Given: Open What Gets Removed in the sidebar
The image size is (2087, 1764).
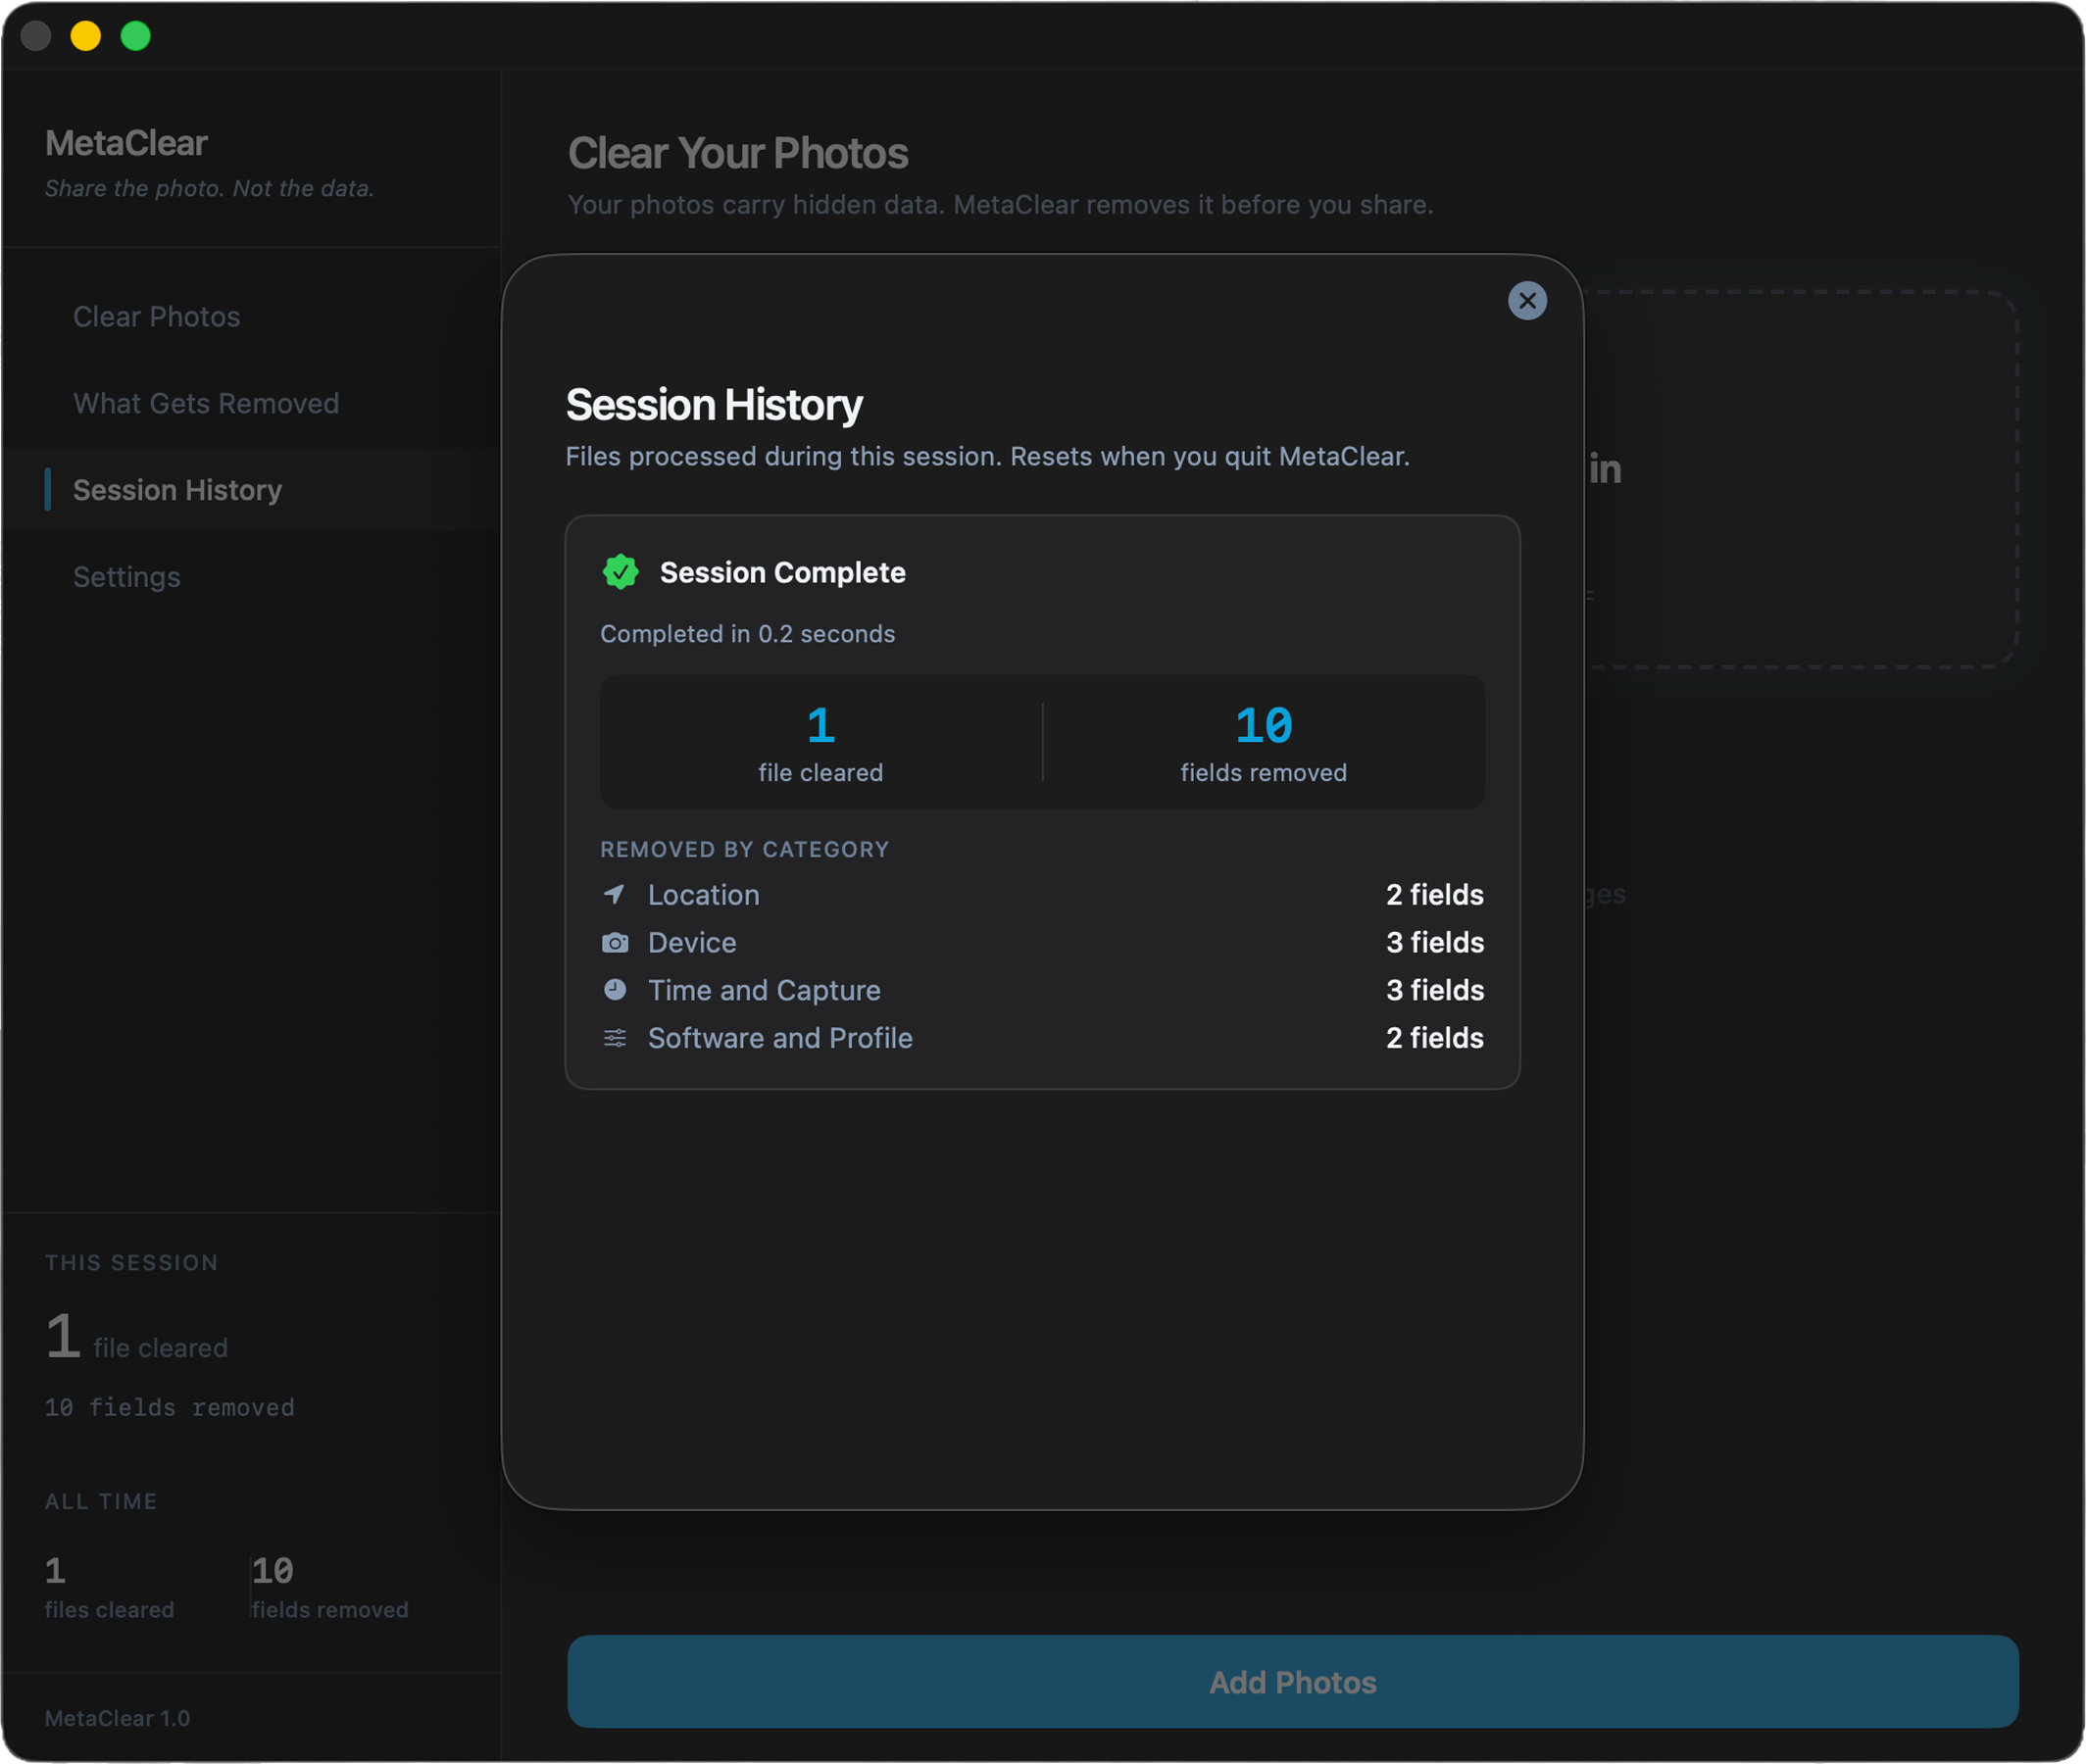Looking at the screenshot, I should pyautogui.click(x=206, y=403).
